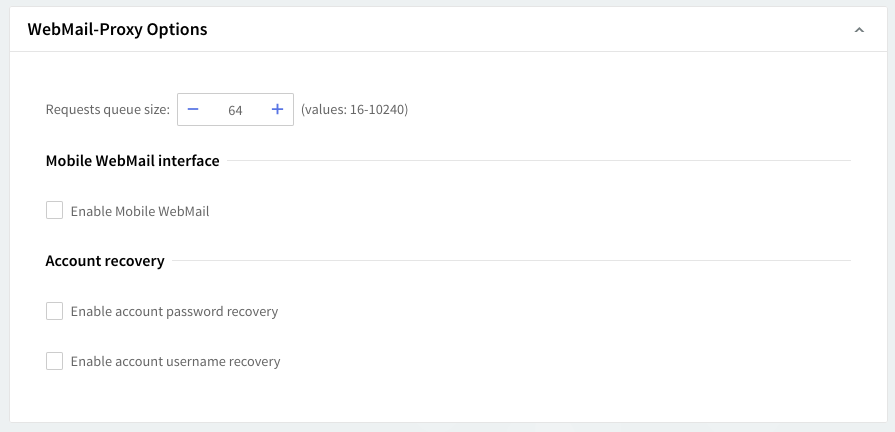
Task: Click the '(values: 16-10240)' hint text
Action: pyautogui.click(x=354, y=110)
